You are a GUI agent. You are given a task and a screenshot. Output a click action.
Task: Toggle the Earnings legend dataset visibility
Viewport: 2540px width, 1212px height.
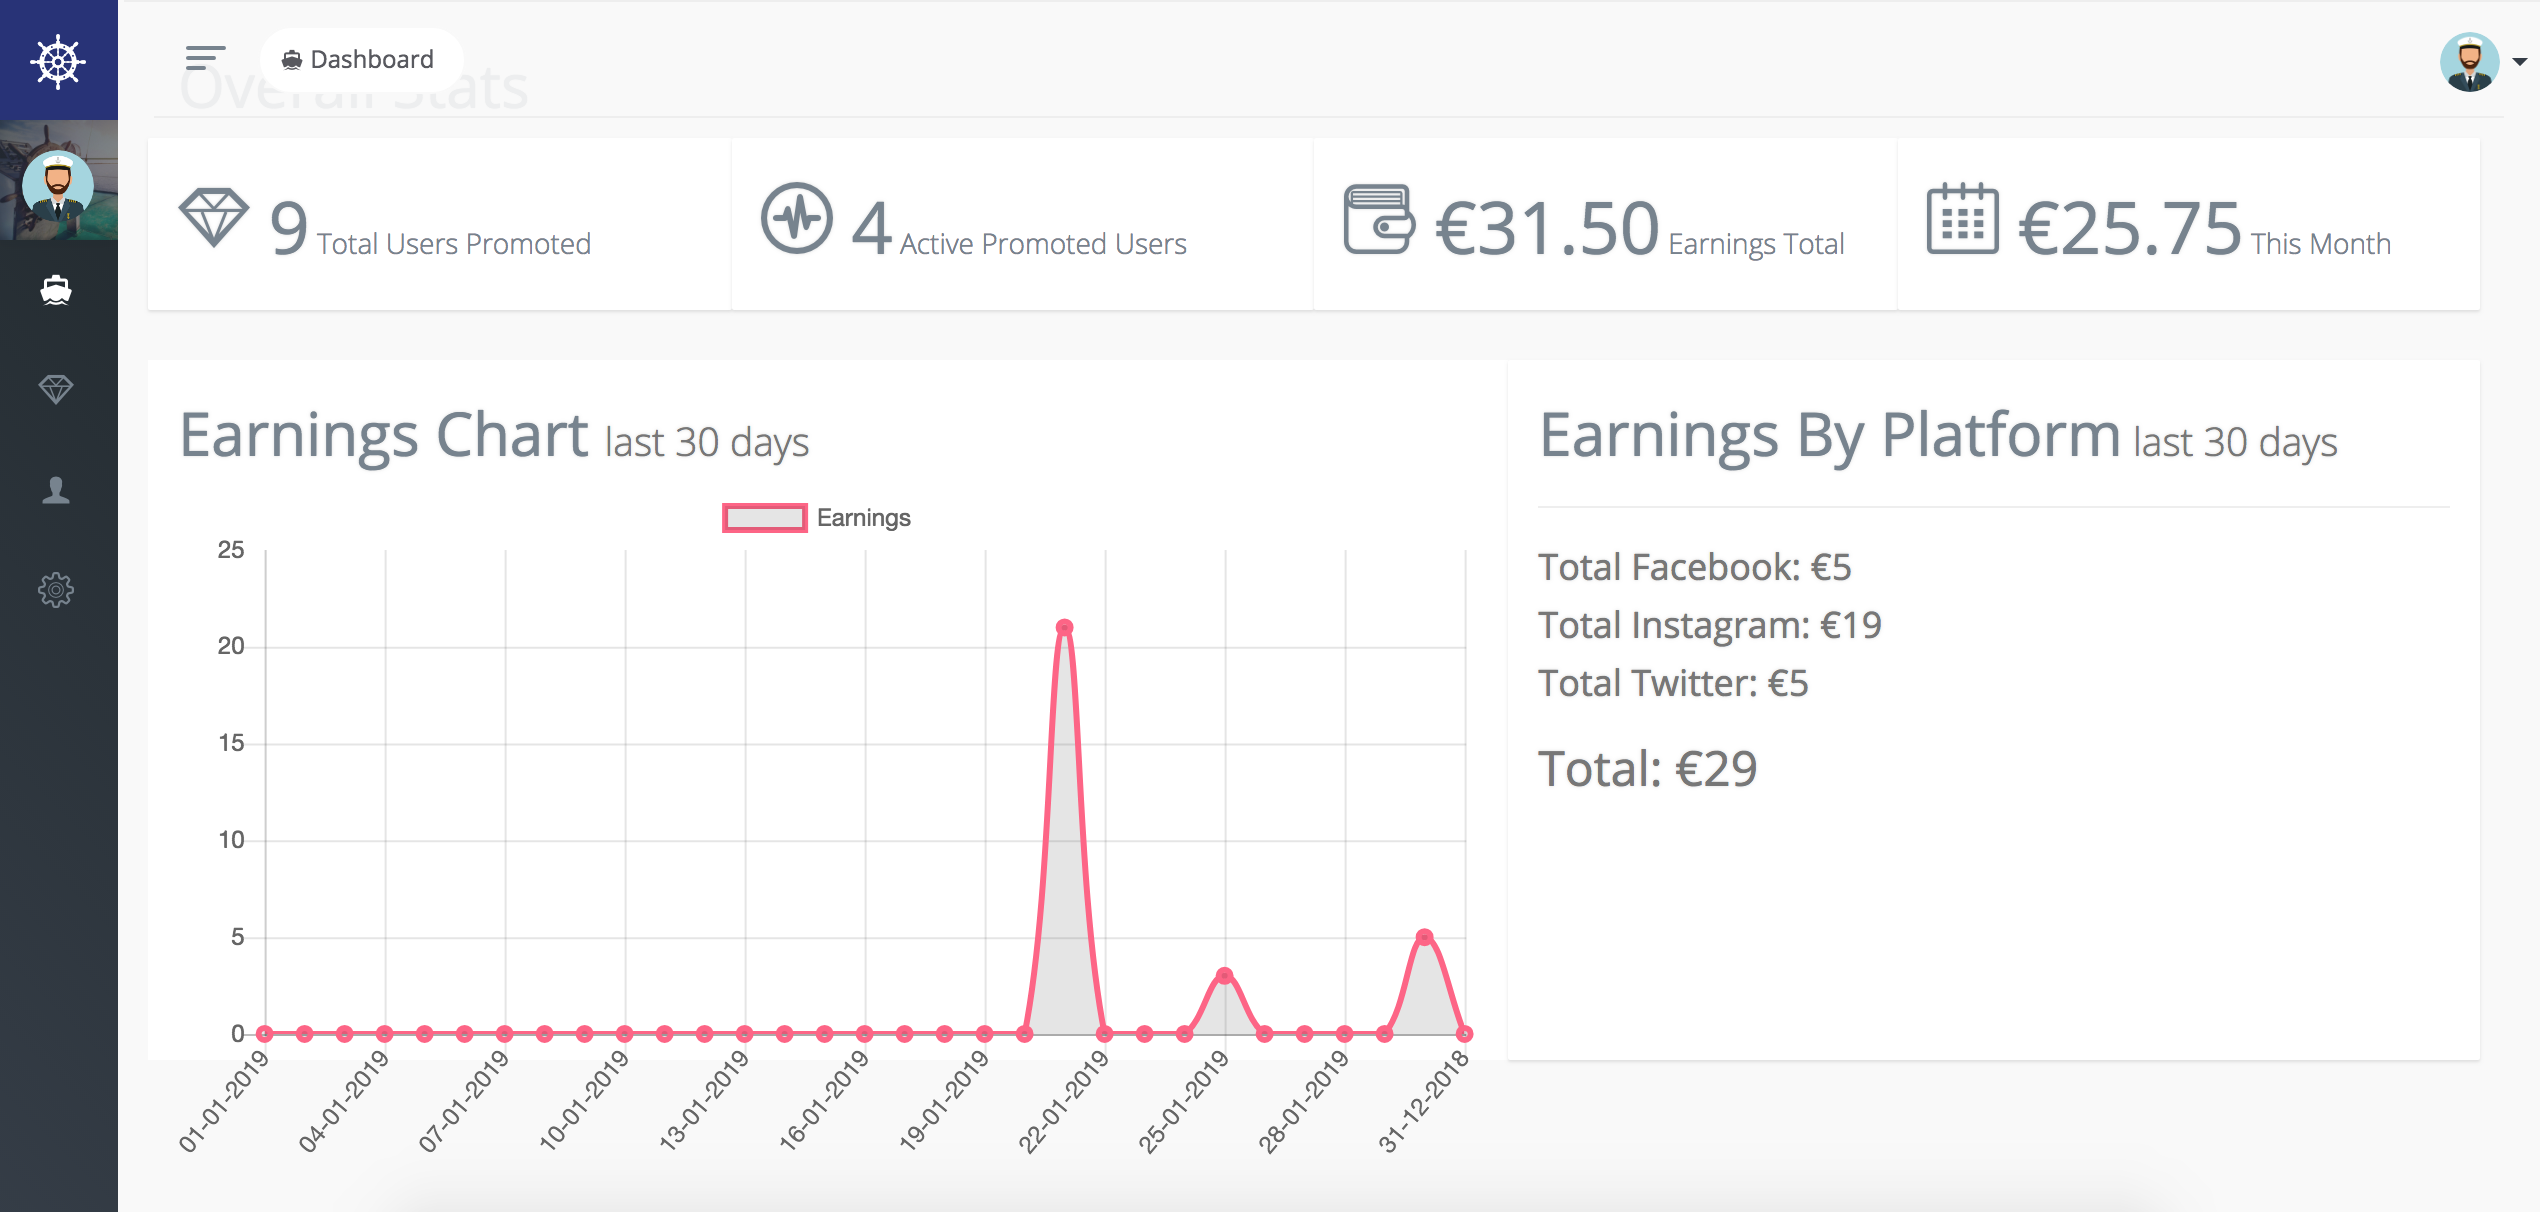(863, 518)
